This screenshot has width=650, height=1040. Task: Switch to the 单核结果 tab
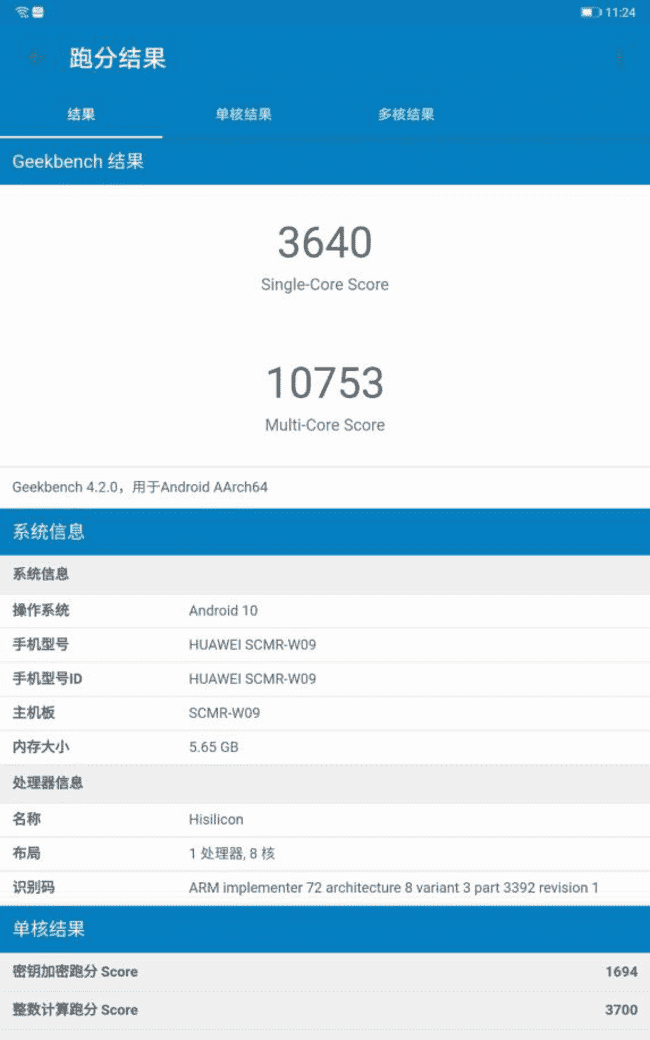[x=243, y=114]
